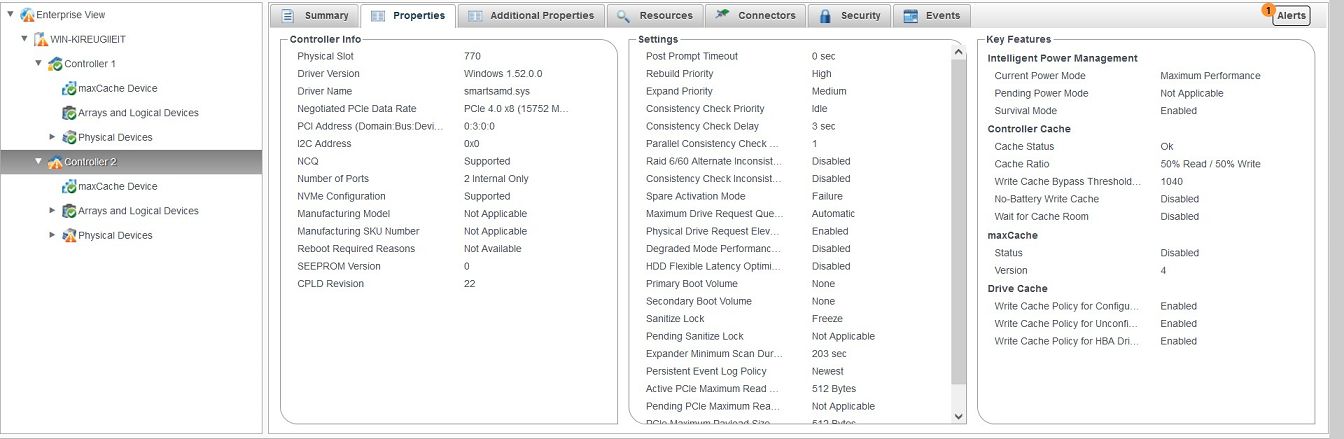The height and width of the screenshot is (439, 1344).
Task: Collapse the Controller 1 tree node
Action: pyautogui.click(x=39, y=64)
